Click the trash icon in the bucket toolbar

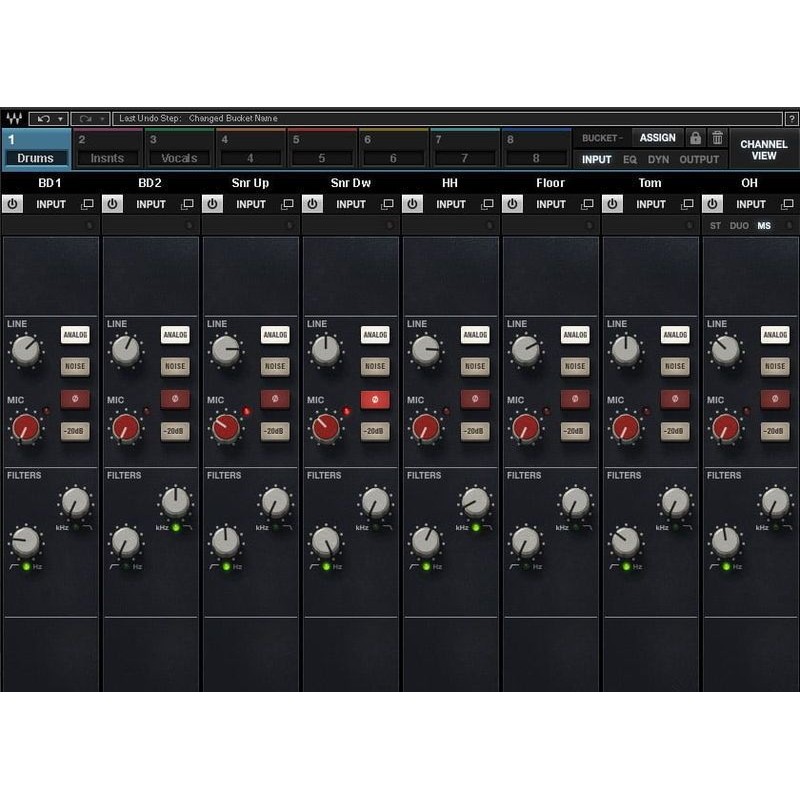point(718,138)
